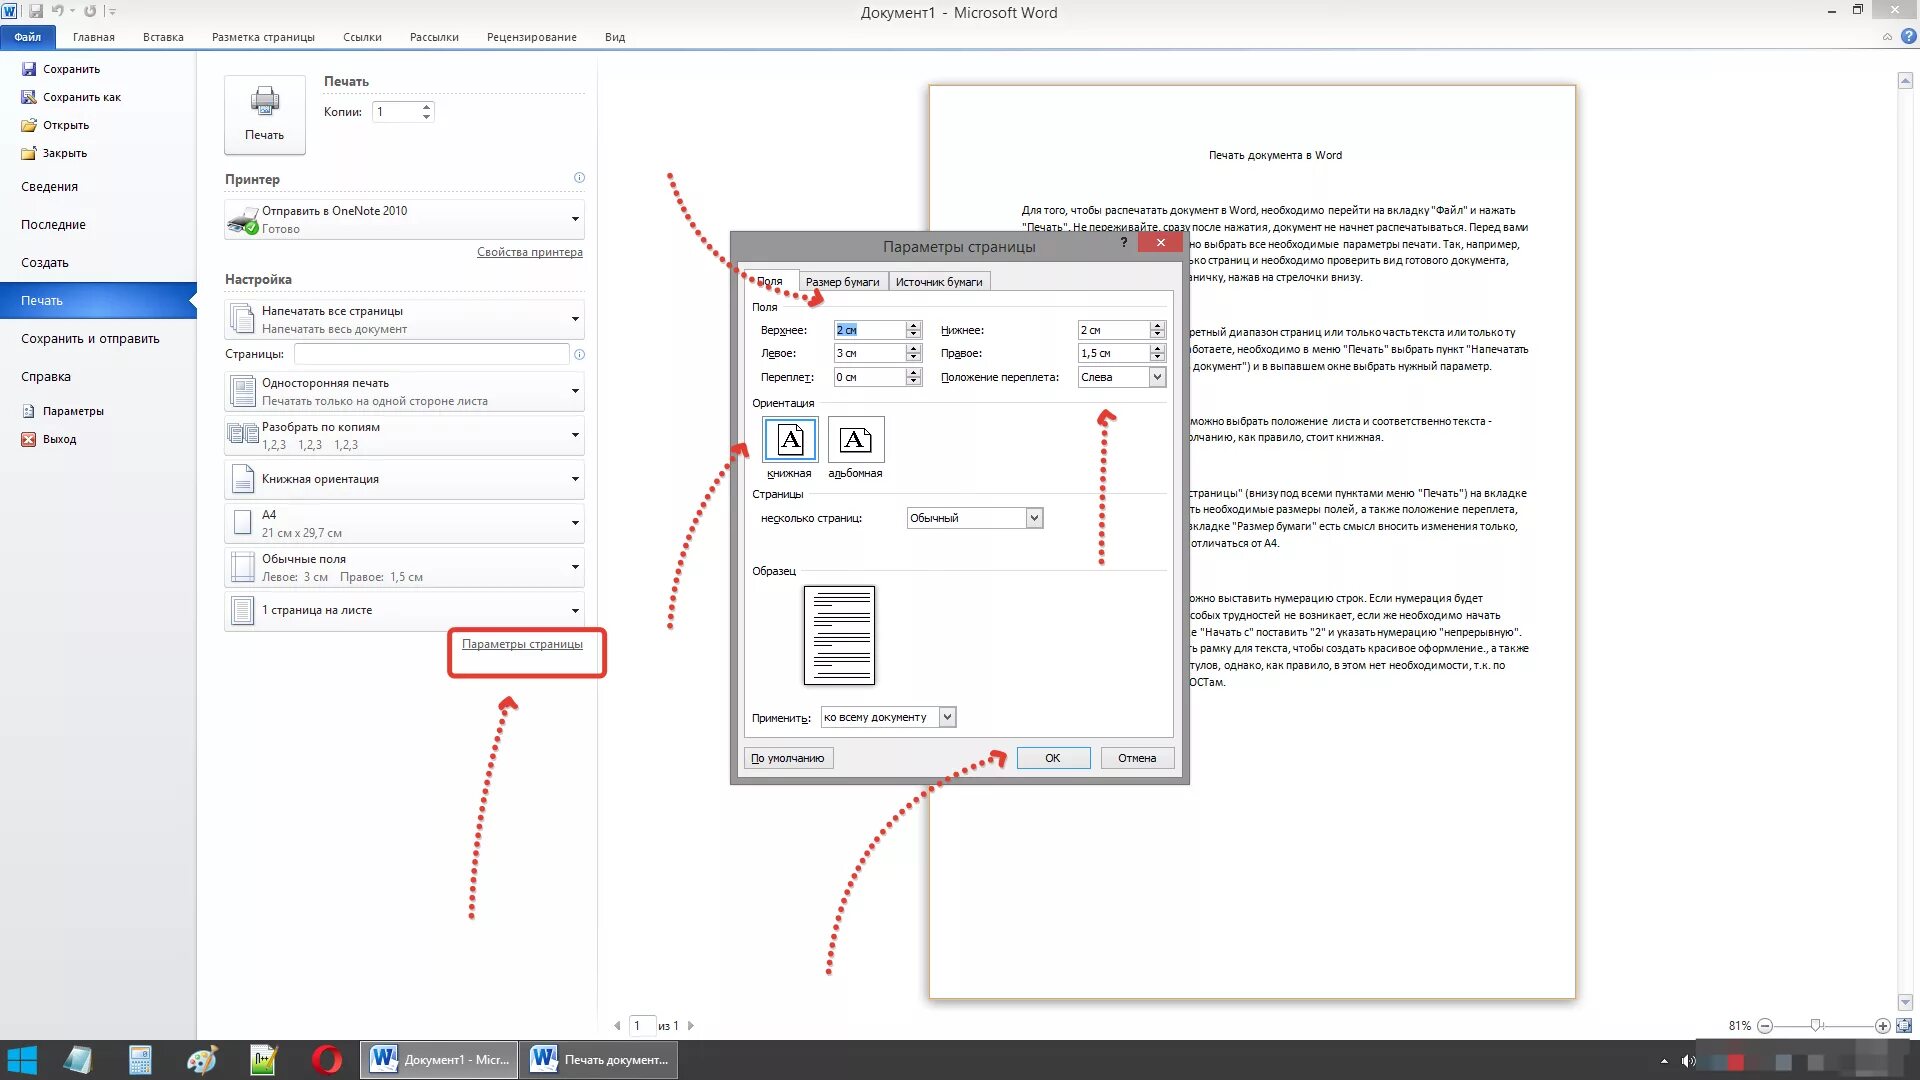This screenshot has height=1080, width=1920.
Task: Increase Верхнее margin with up stepper
Action: point(913,325)
